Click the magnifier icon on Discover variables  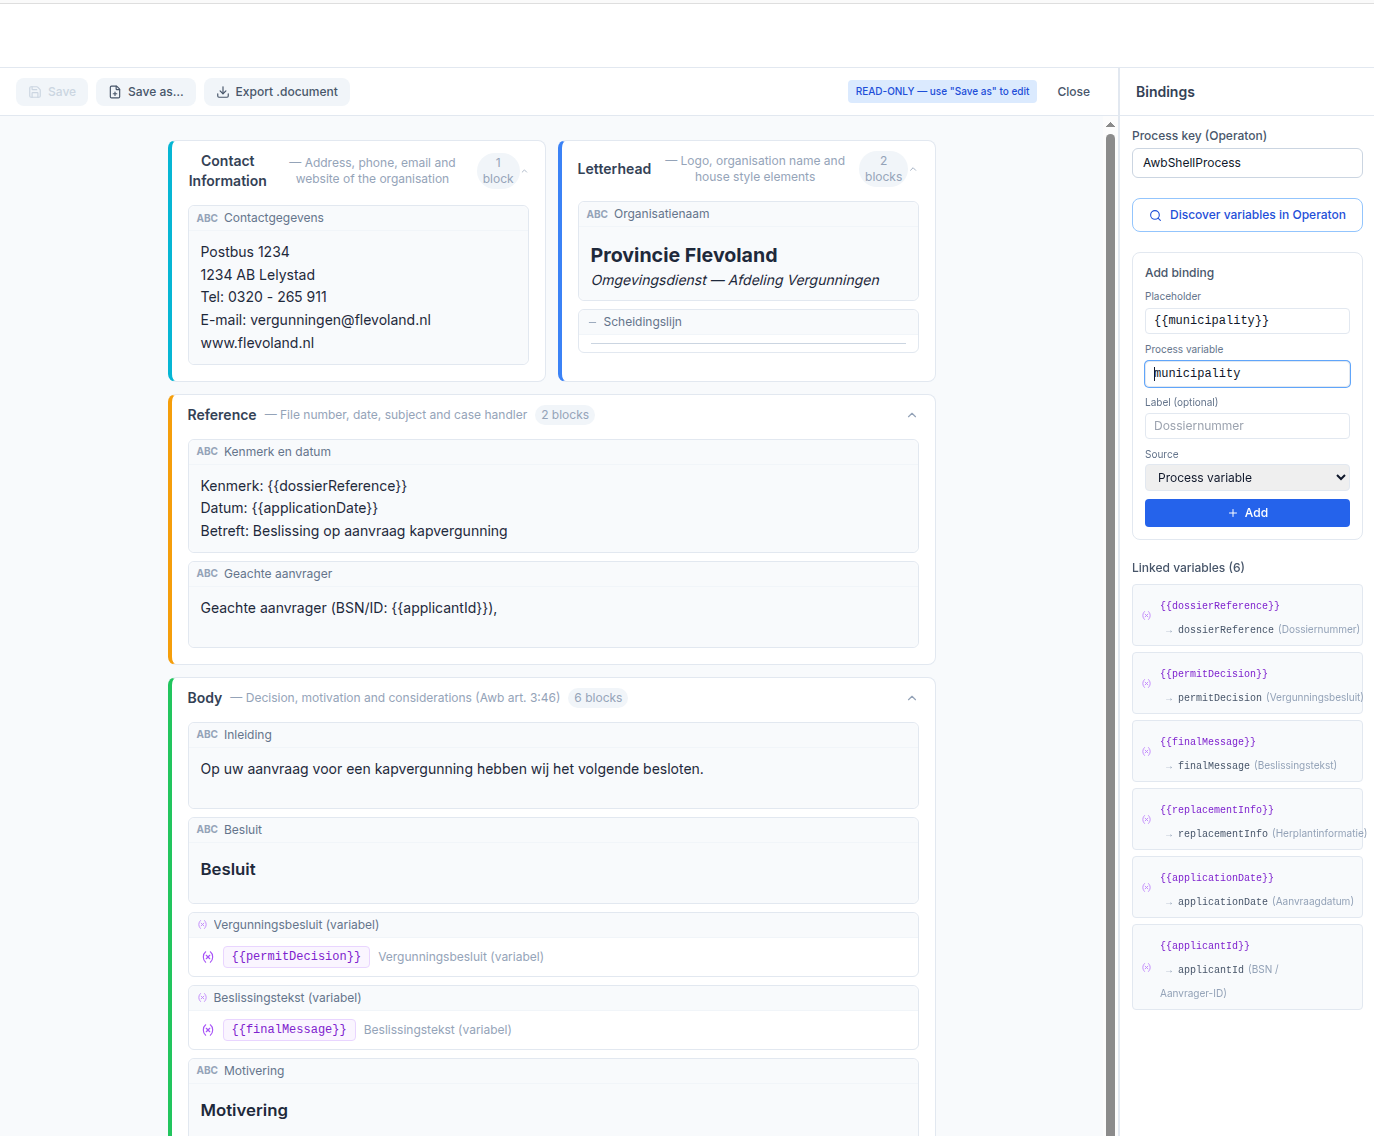[1155, 215]
